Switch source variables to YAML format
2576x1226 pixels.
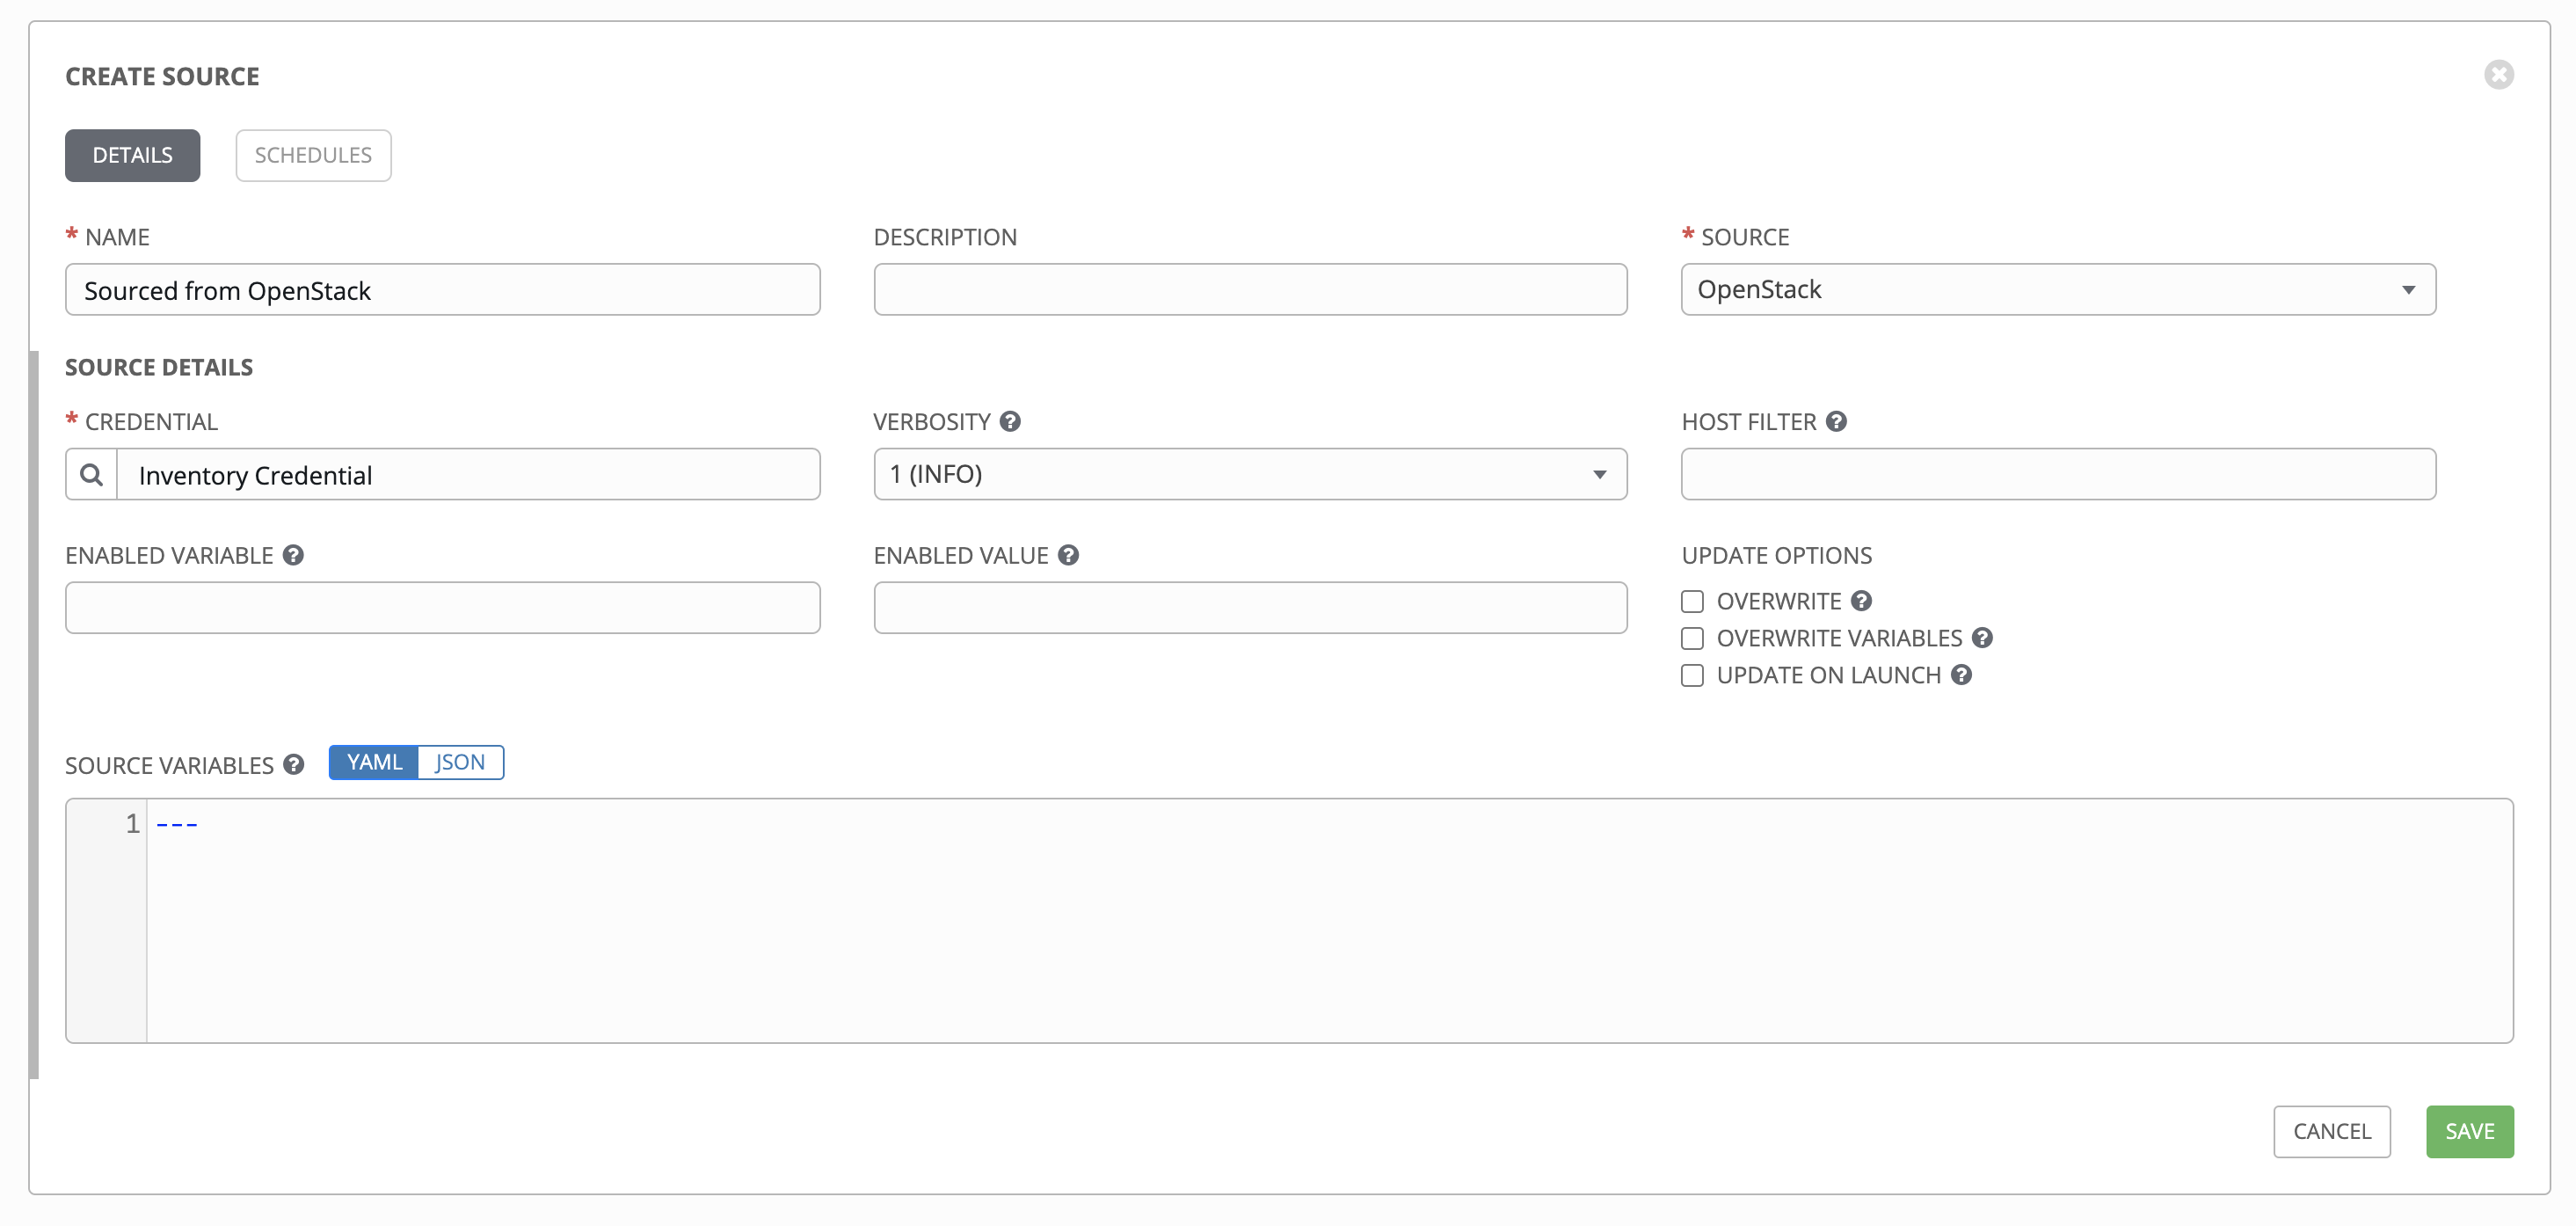pyautogui.click(x=374, y=762)
